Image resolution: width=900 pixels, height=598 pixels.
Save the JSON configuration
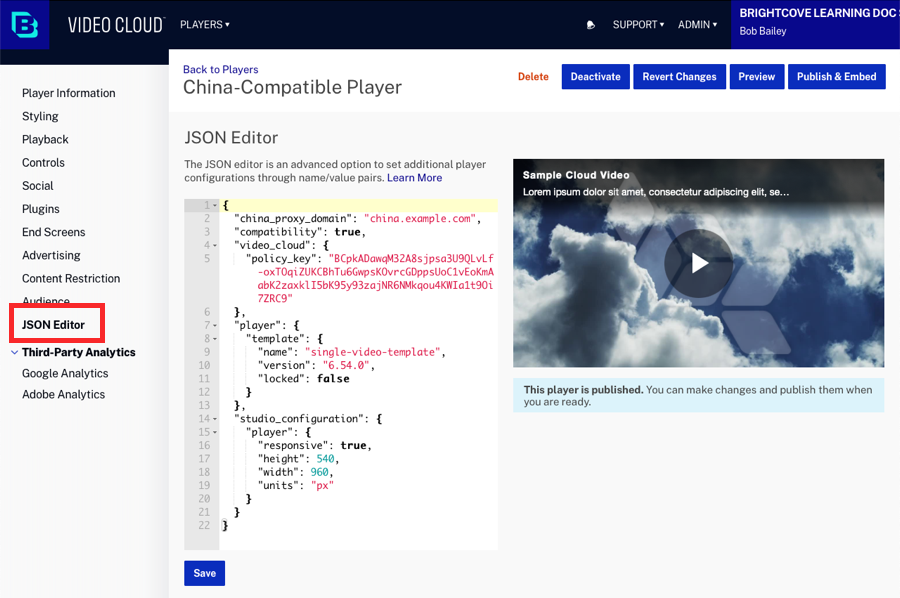204,573
